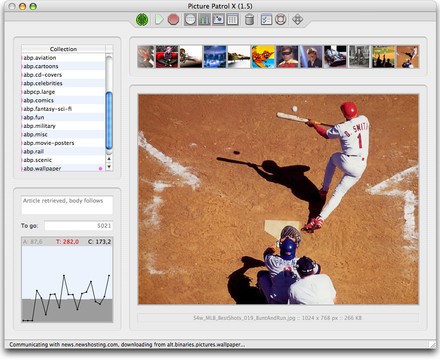
Task: Click the green globe connect icon
Action: [142, 20]
